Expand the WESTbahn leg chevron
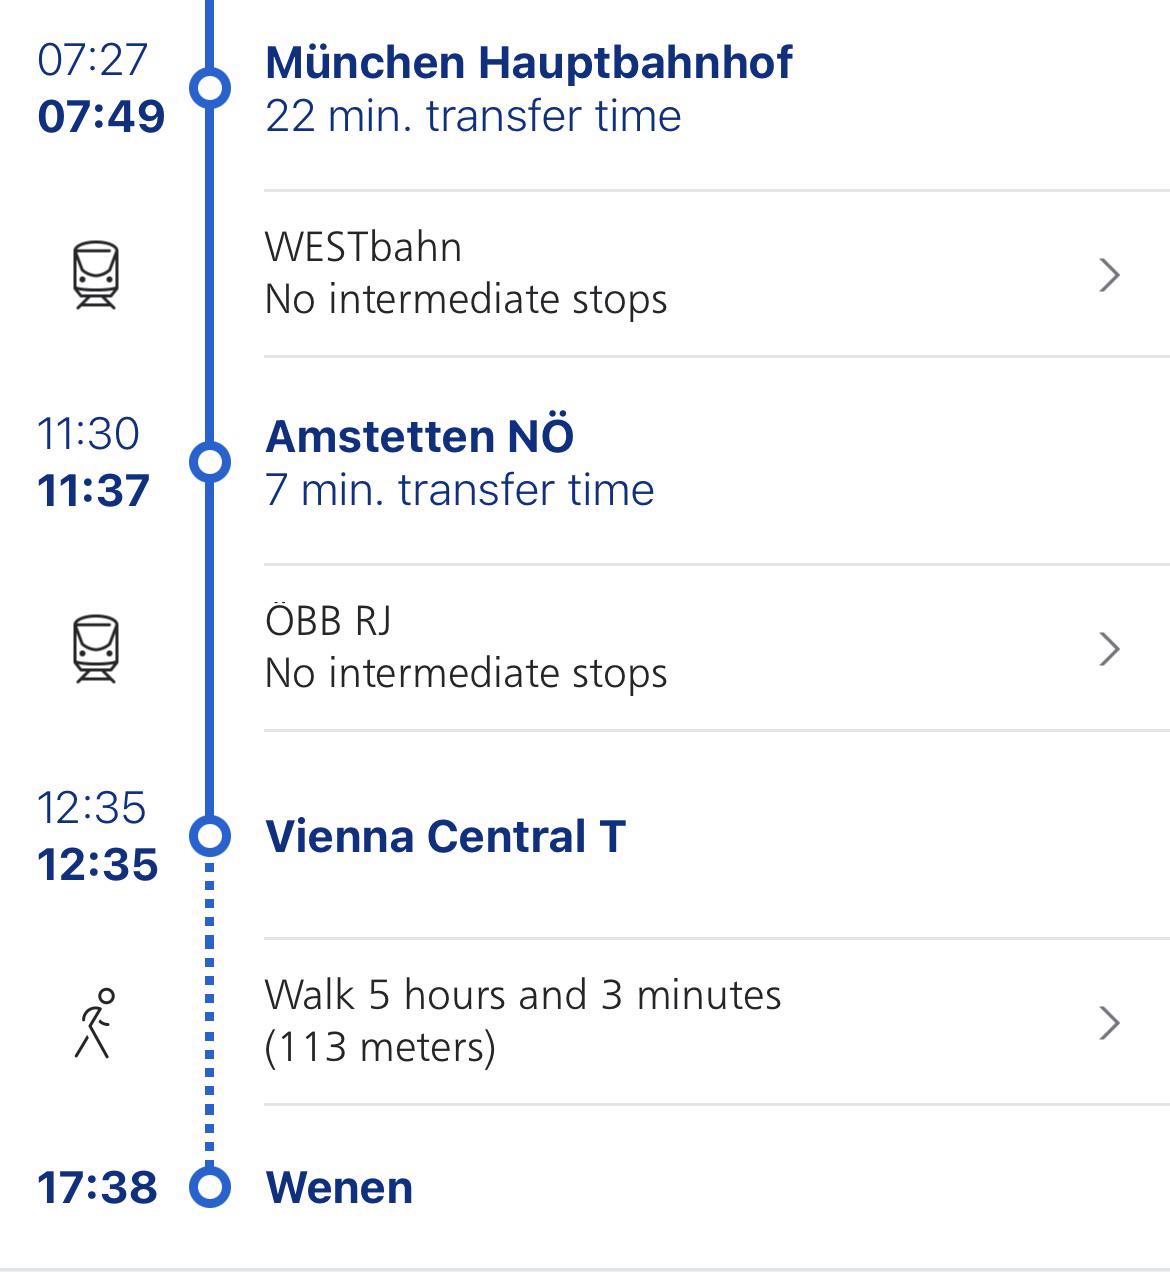The width and height of the screenshot is (1170, 1272). click(x=1108, y=274)
